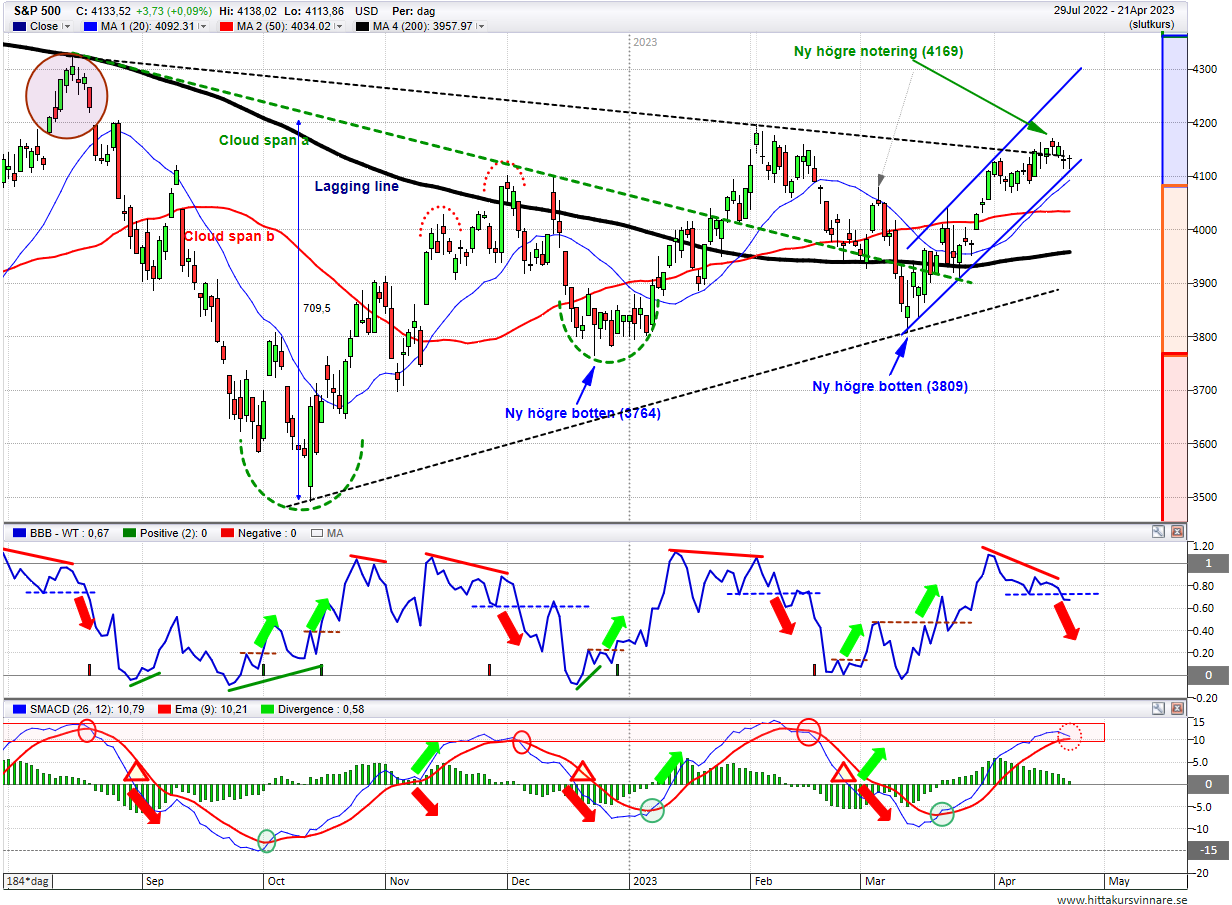Screen dimensions: 1232x905
Task: Click the 'BBB - WT : 0,67' legend label
Action: click(x=71, y=533)
